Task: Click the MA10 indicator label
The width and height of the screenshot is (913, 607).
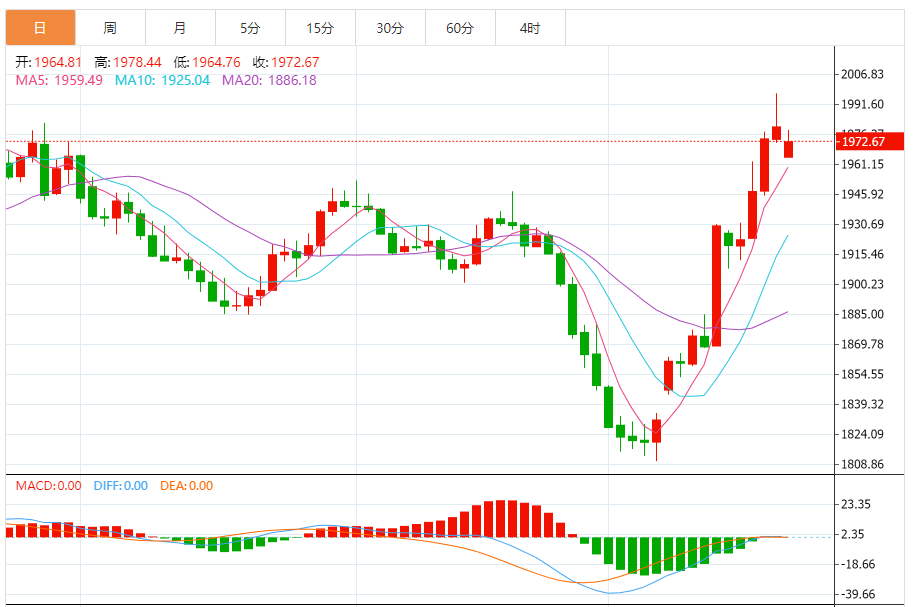Action: click(x=162, y=80)
